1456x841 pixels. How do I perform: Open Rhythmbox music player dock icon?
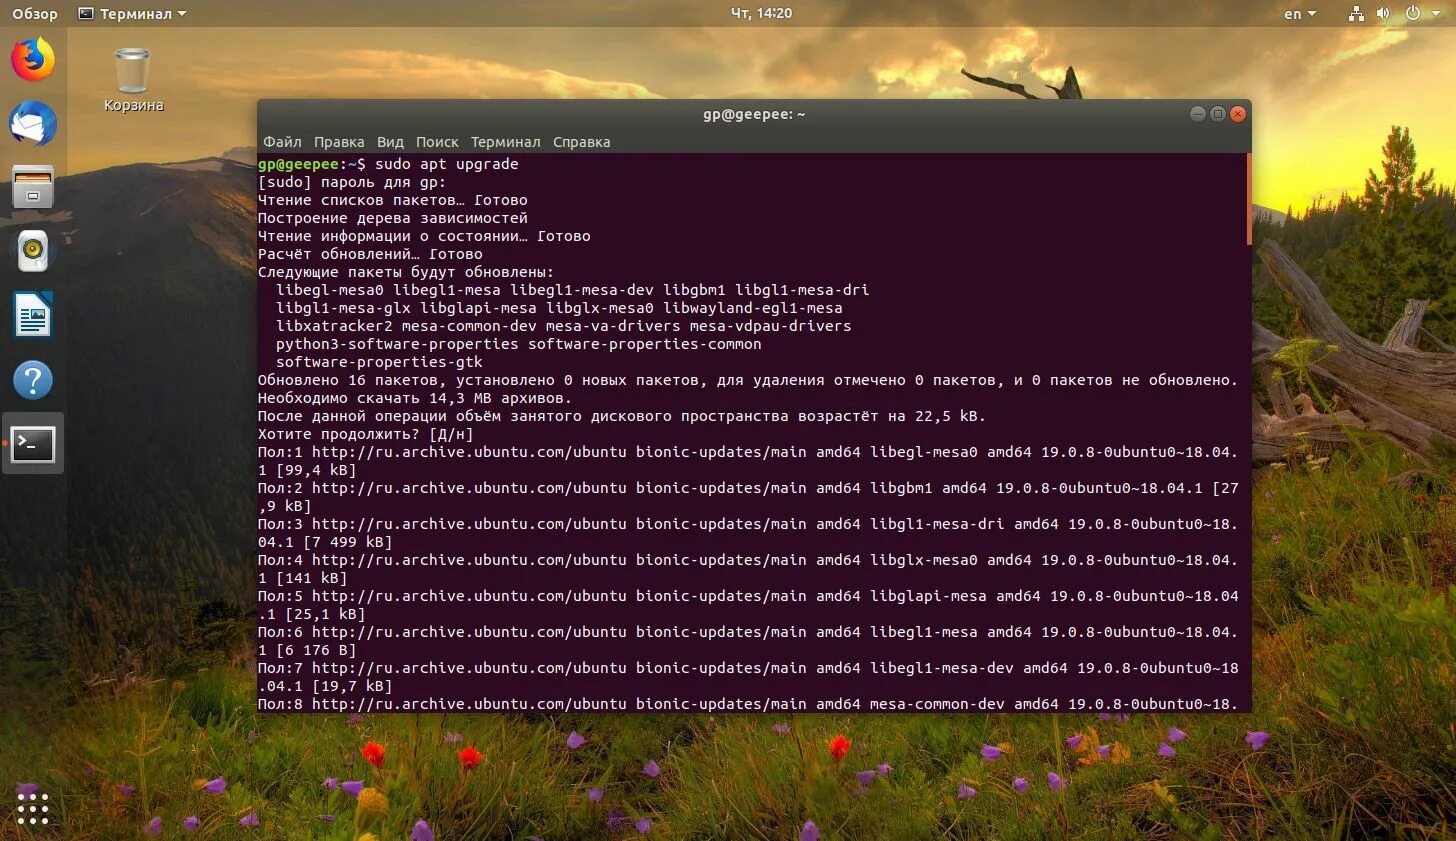click(33, 251)
